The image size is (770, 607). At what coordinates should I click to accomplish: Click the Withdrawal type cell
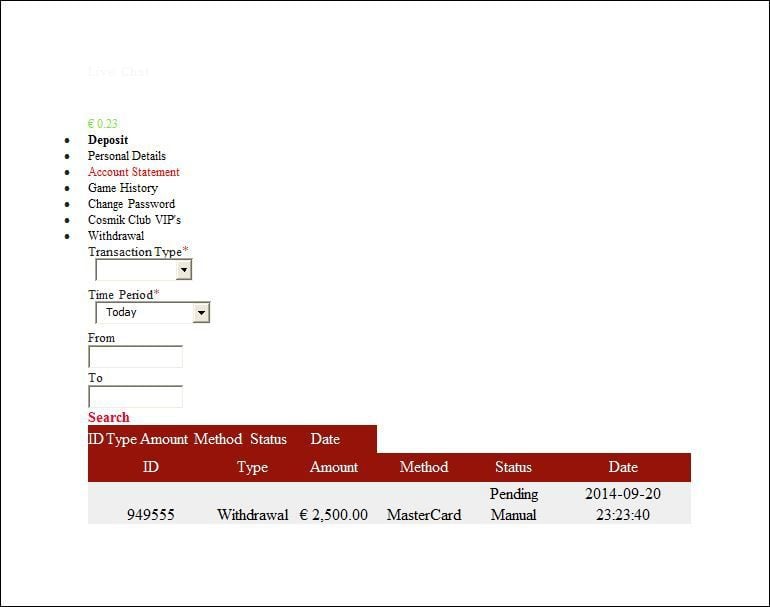tap(252, 515)
